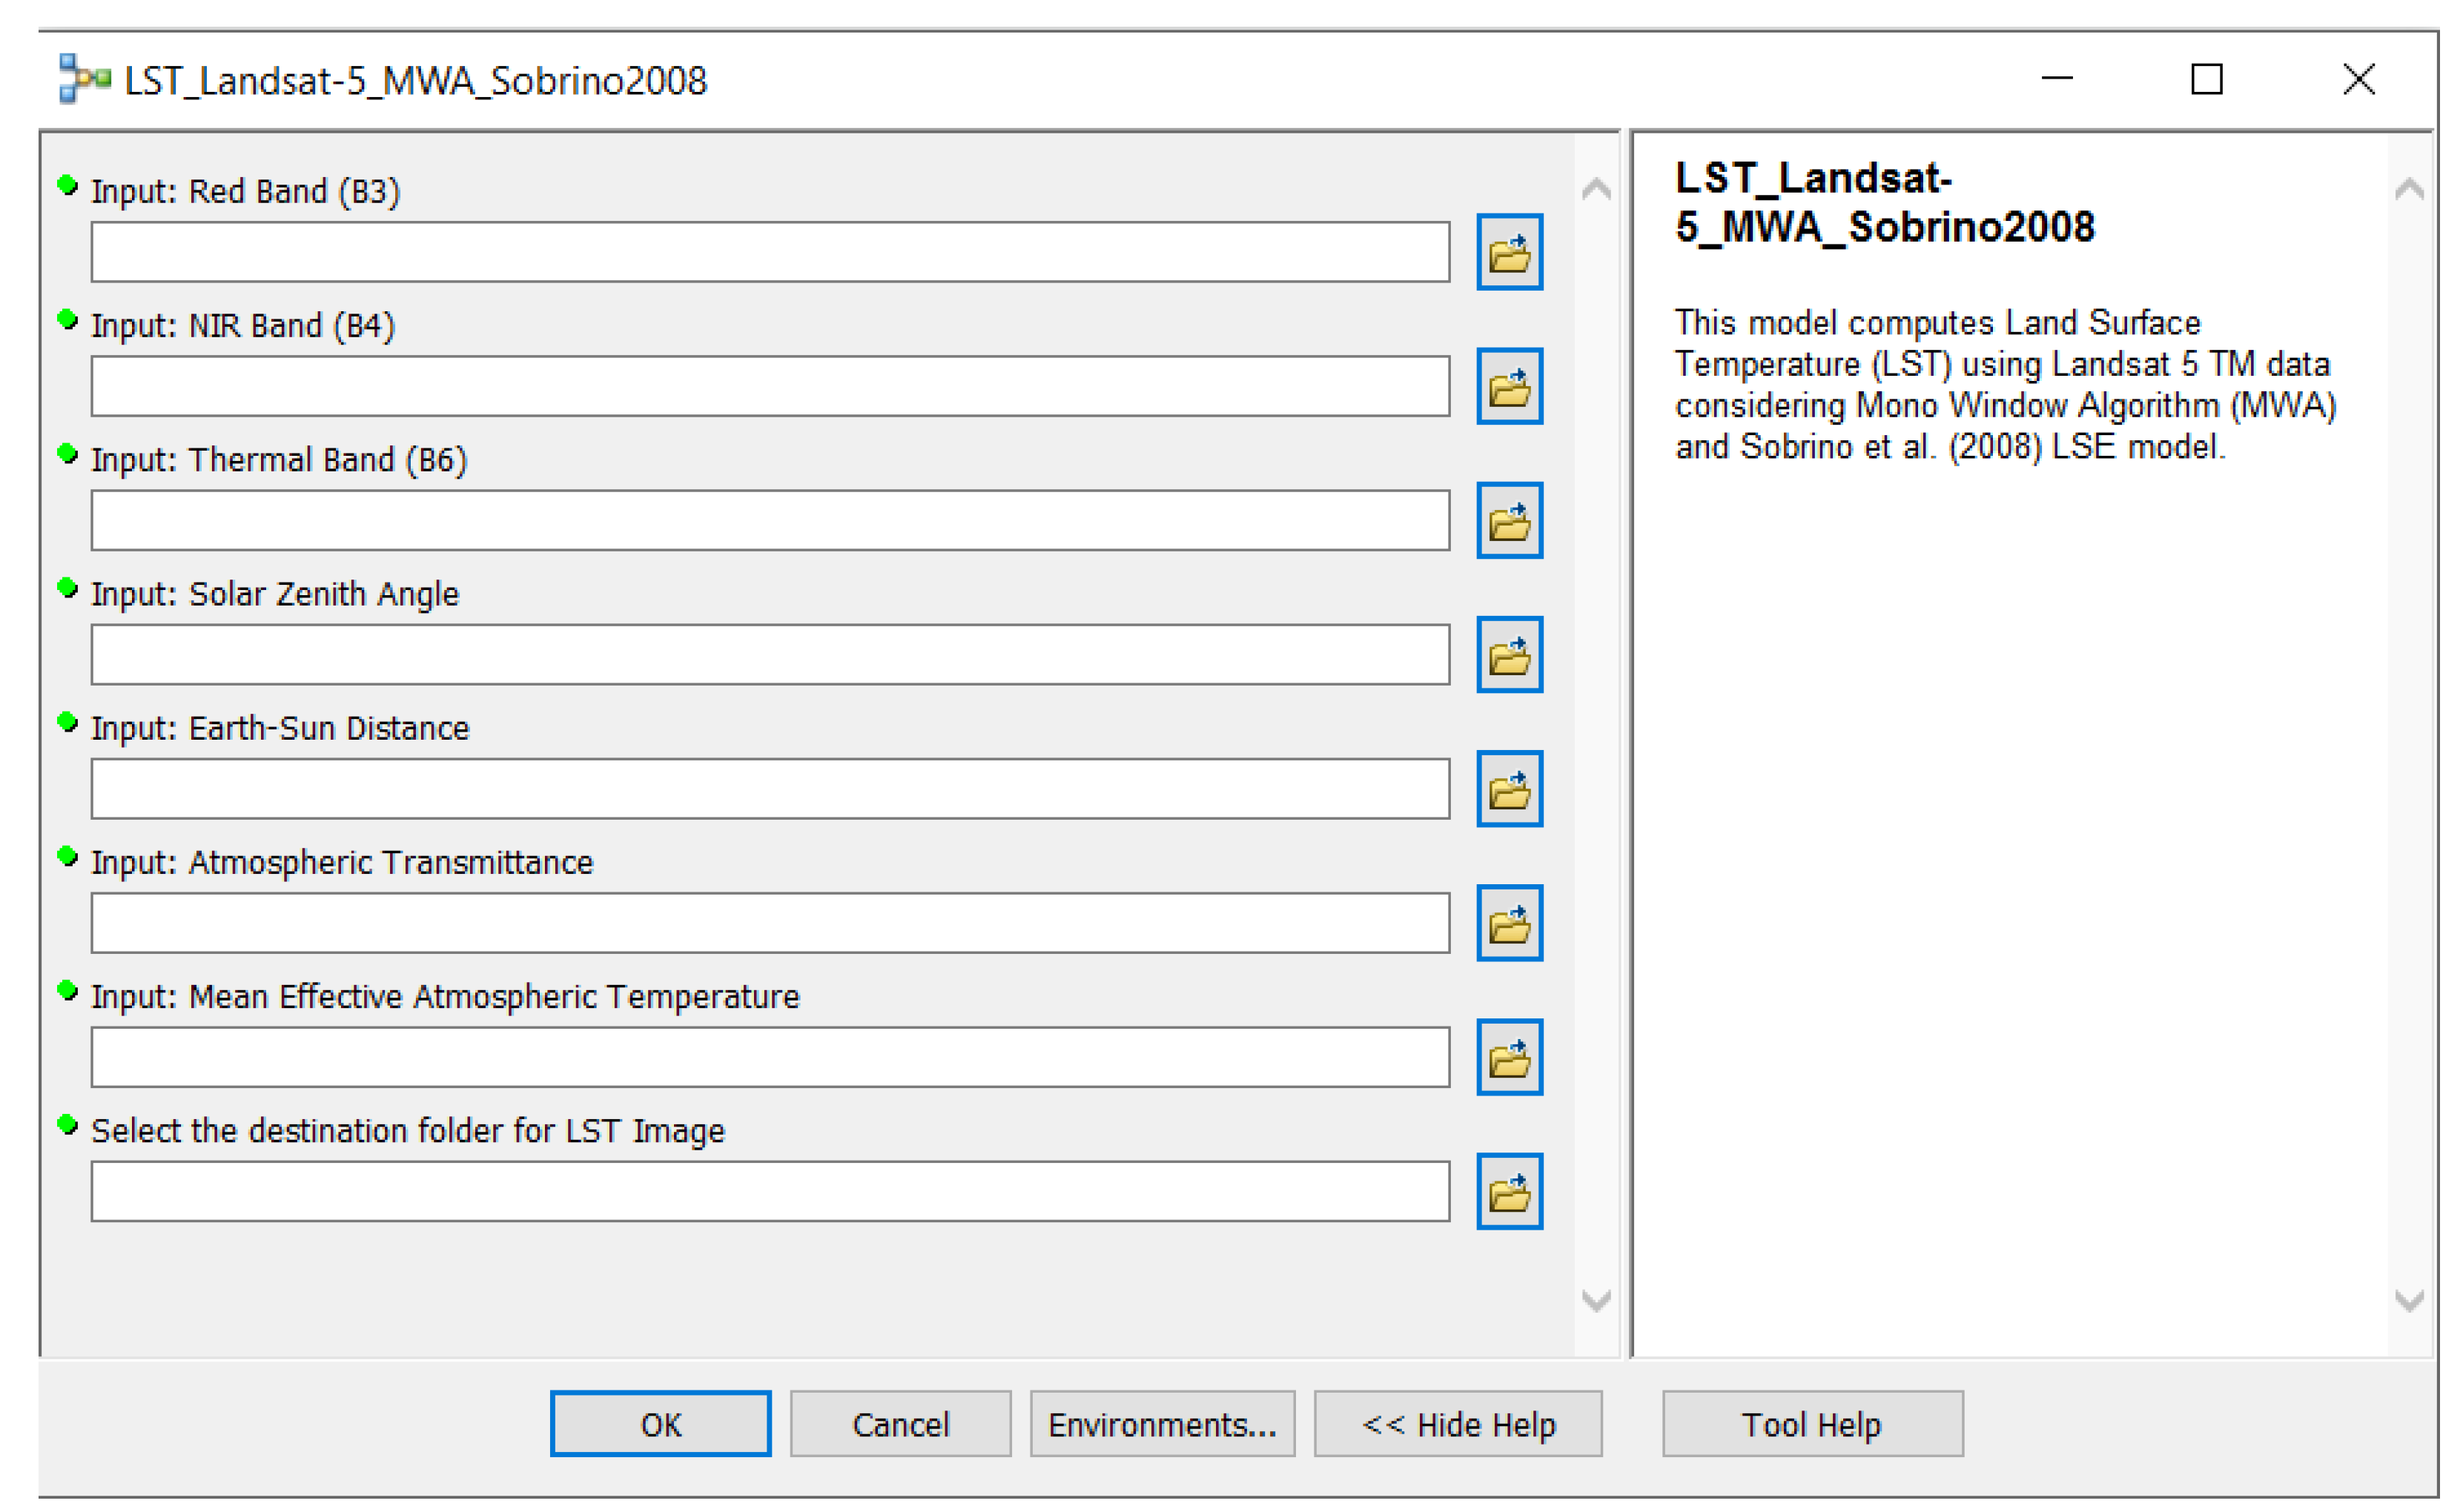Select the 'Input: Solar Zenith Angle' label
The width and height of the screenshot is (2463, 1512).
pyautogui.click(x=275, y=594)
